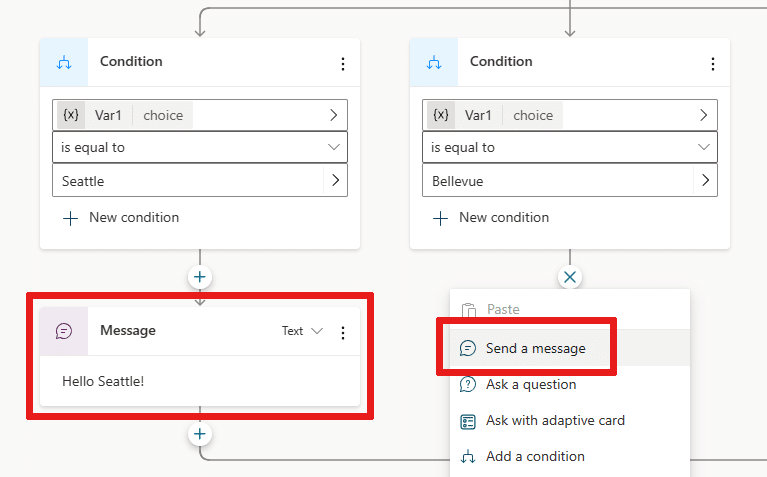Click the Message node speech bubble icon
The height and width of the screenshot is (477, 767).
[64, 331]
